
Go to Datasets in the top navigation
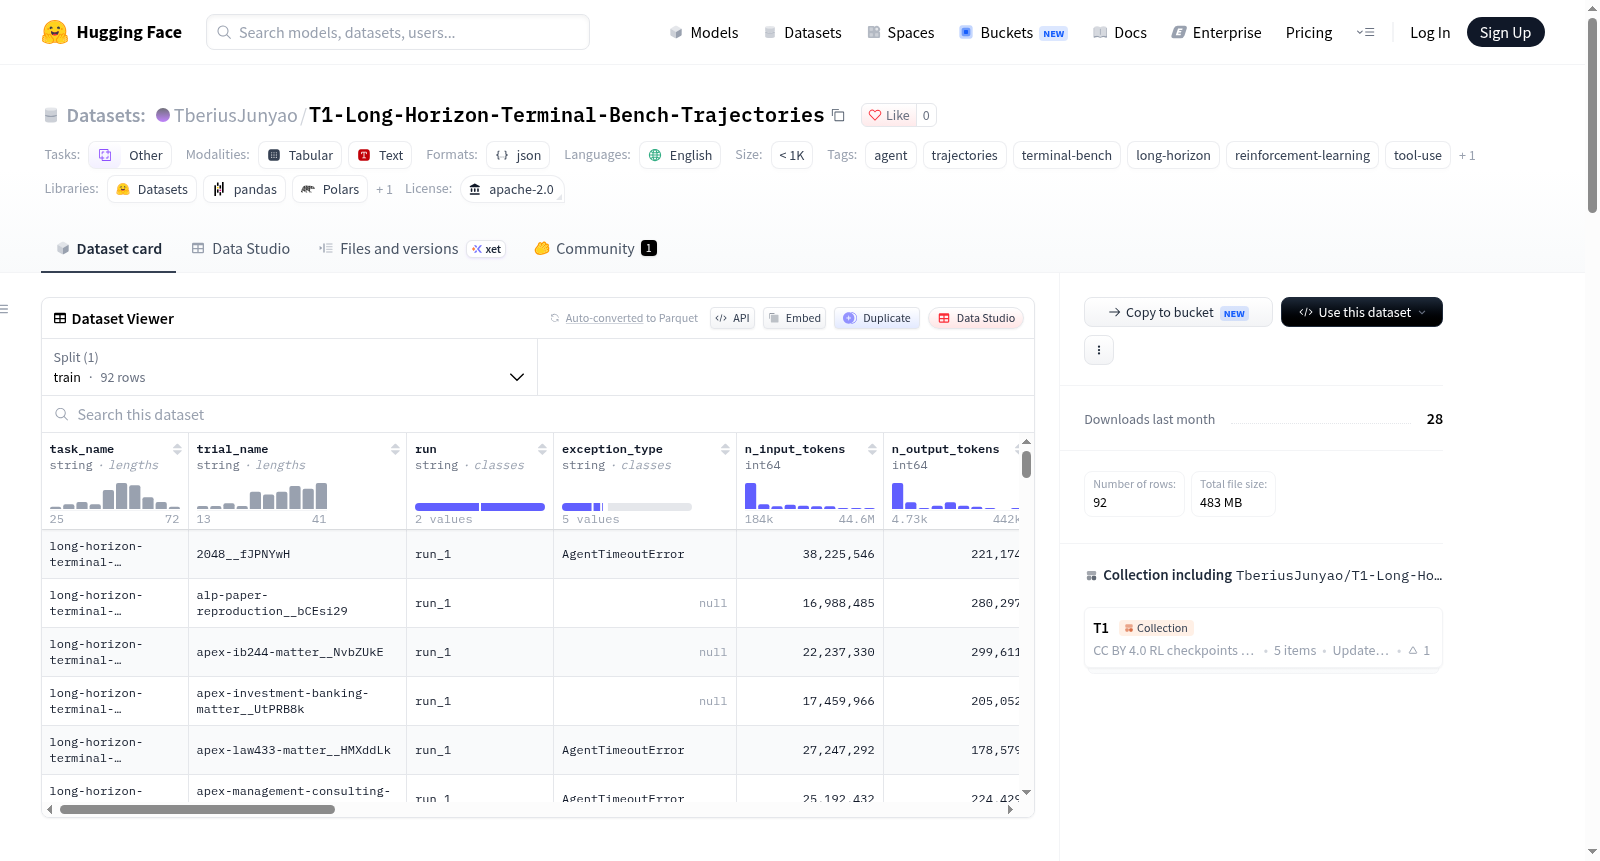click(x=802, y=32)
